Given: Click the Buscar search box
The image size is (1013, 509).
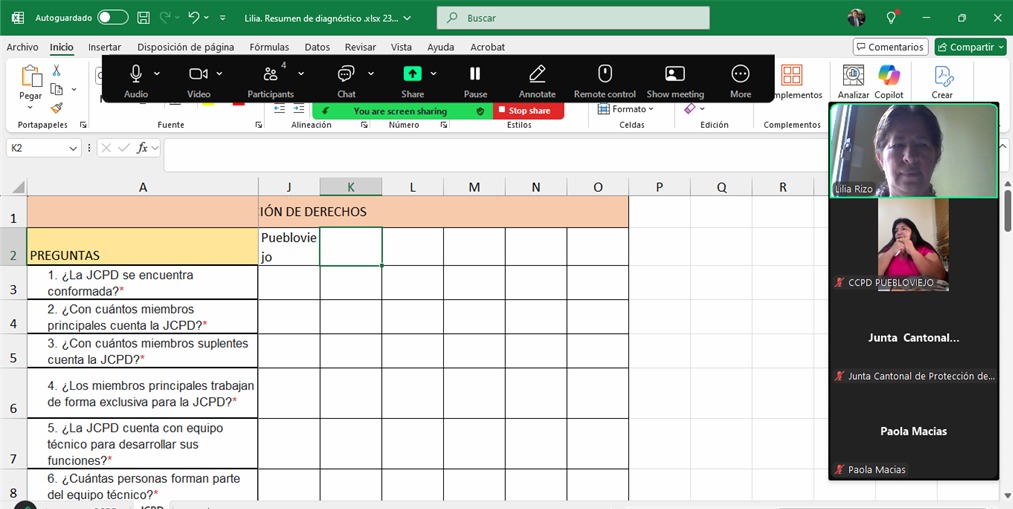Looking at the screenshot, I should (x=573, y=18).
